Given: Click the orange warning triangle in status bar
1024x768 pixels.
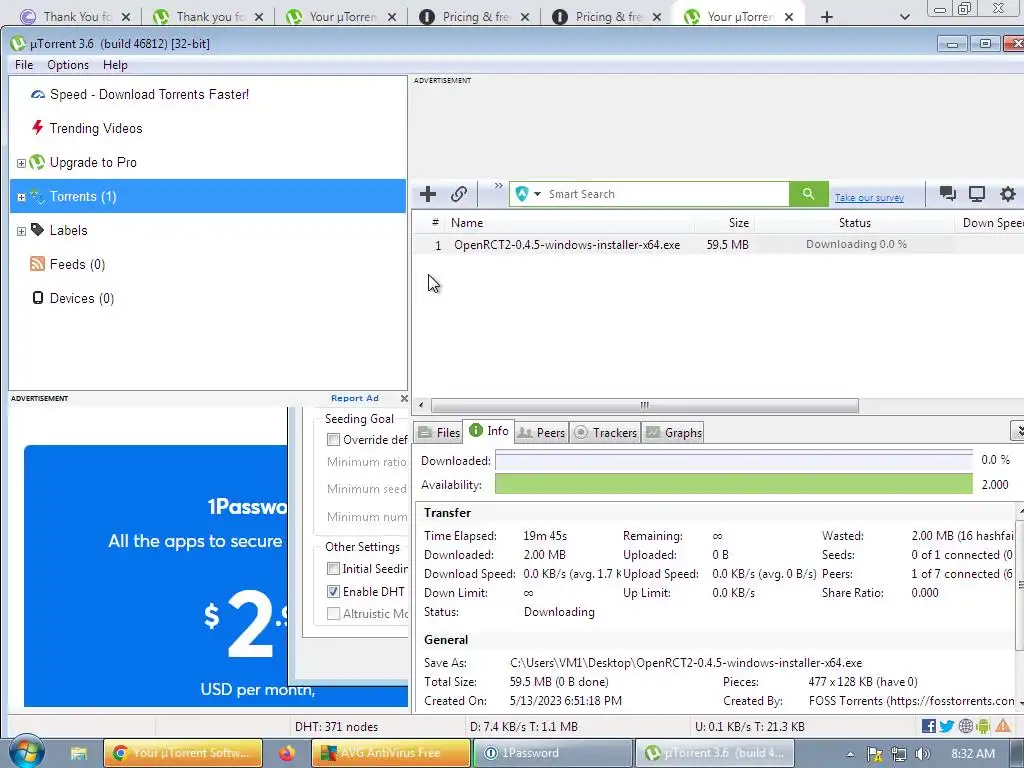Looking at the screenshot, I should coord(1002,726).
